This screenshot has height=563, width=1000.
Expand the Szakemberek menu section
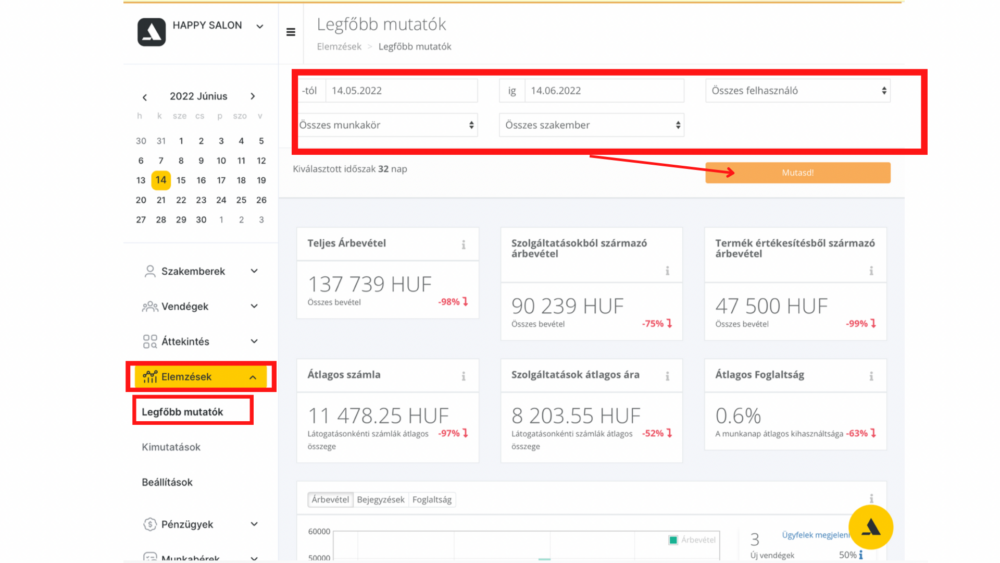pos(254,271)
